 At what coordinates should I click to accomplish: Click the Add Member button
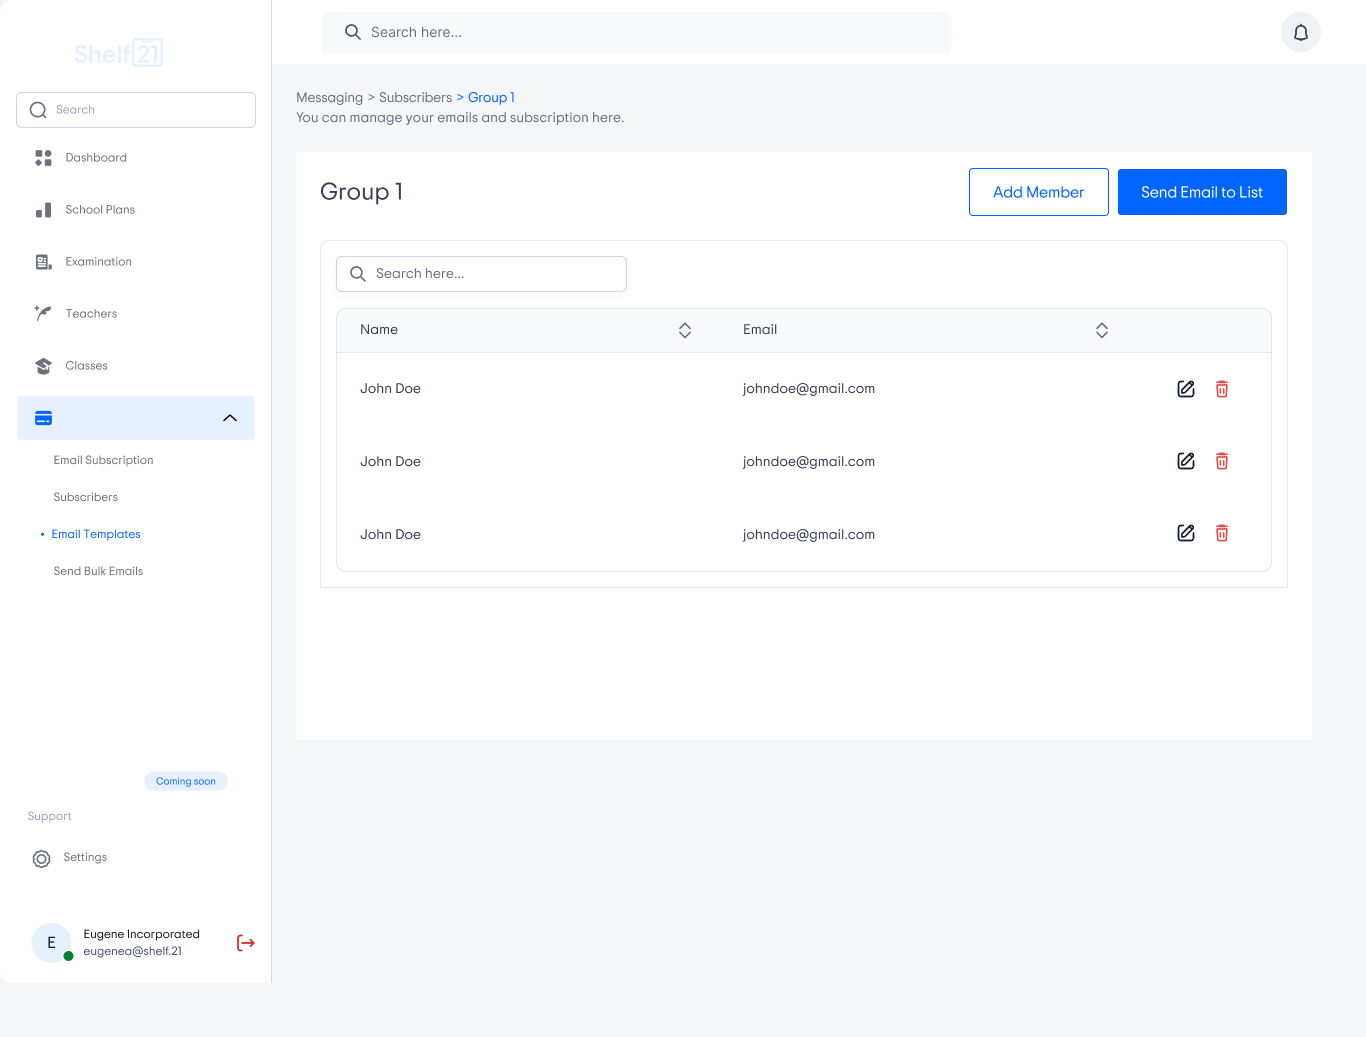pyautogui.click(x=1039, y=192)
